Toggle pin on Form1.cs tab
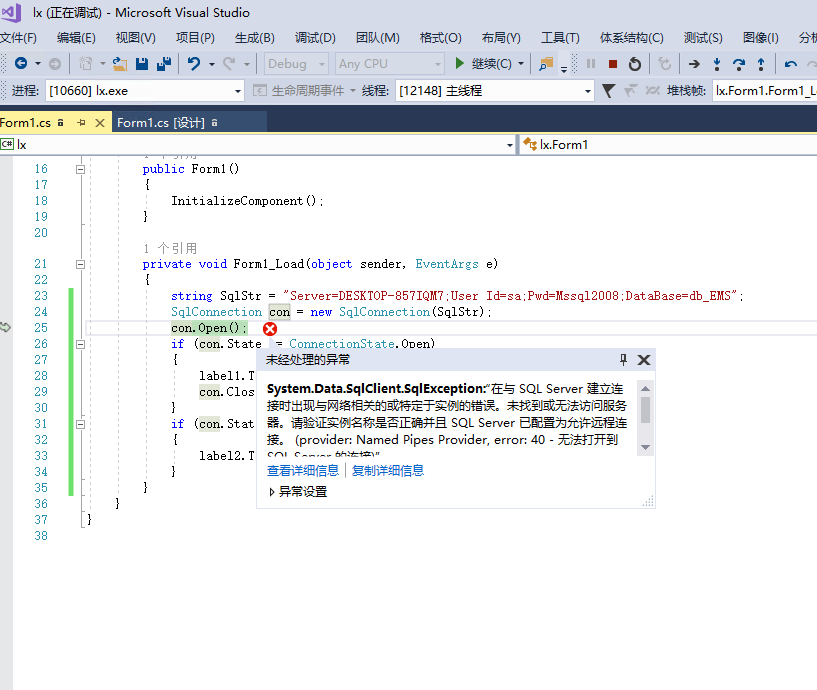 [81, 123]
